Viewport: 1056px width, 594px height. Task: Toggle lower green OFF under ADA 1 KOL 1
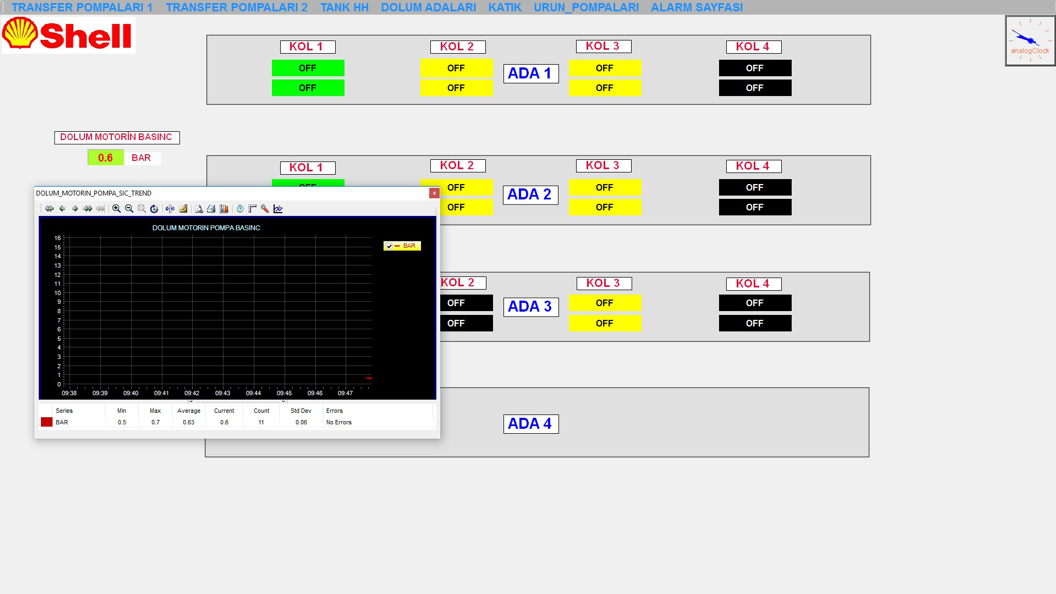tap(308, 88)
